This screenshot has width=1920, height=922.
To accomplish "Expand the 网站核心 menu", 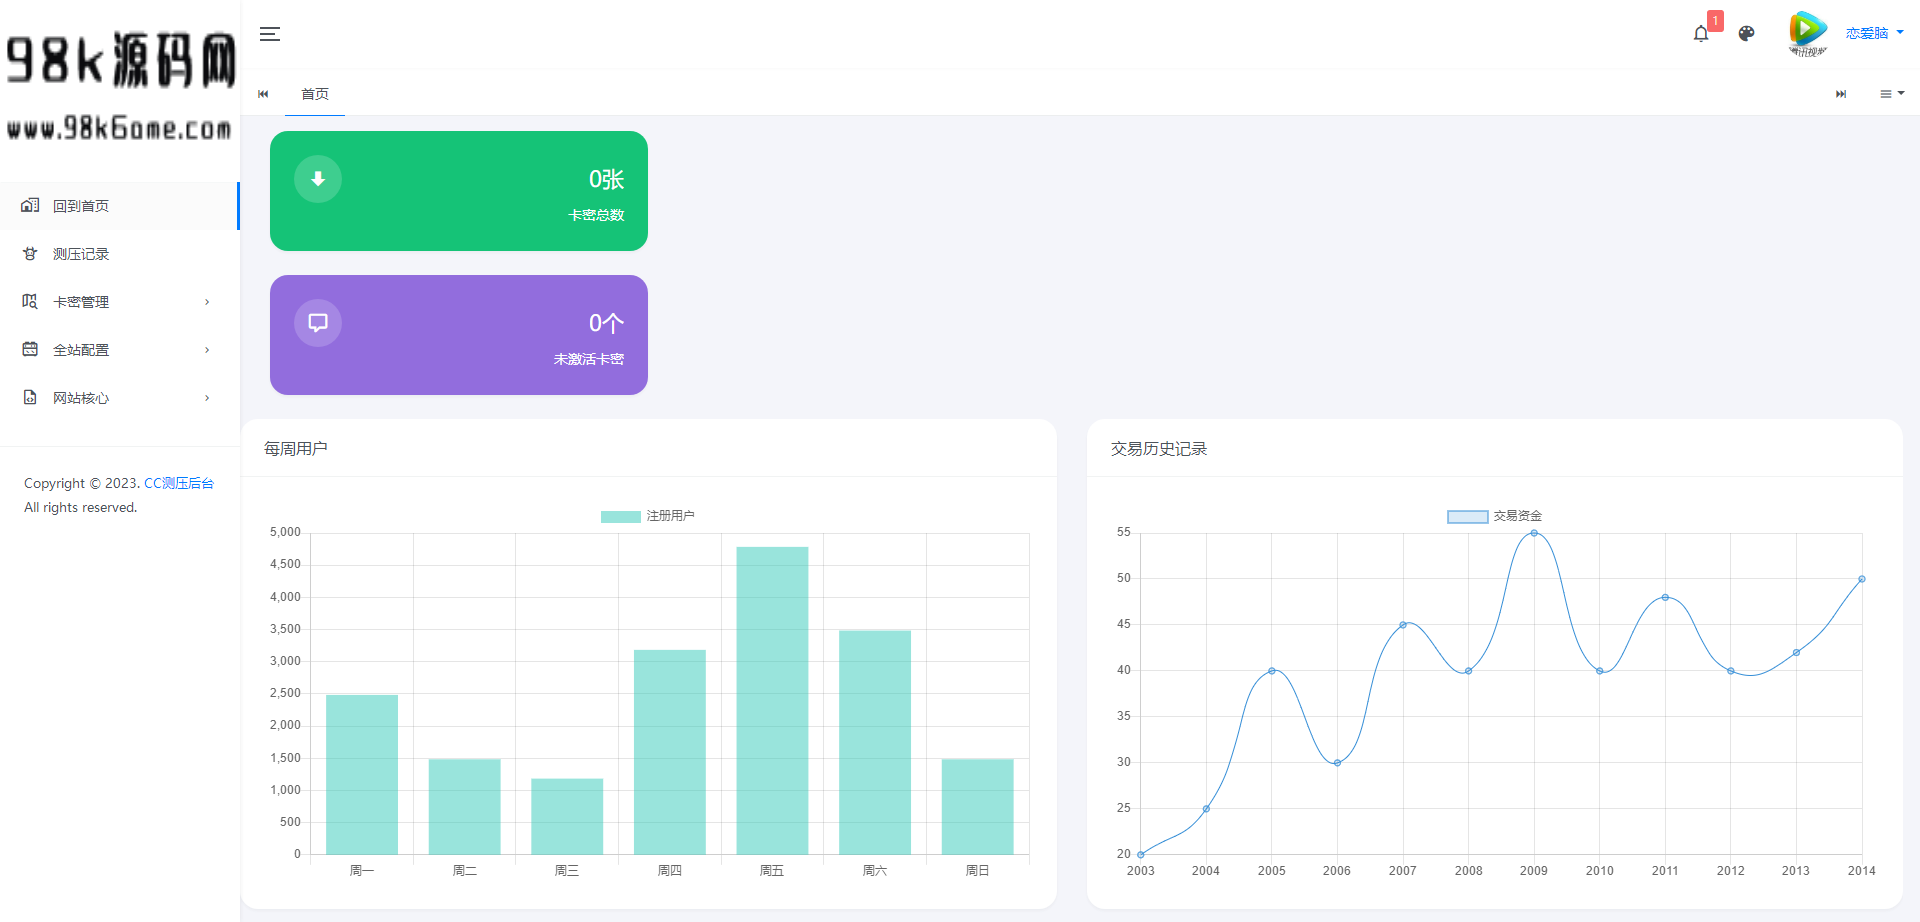I will 118,398.
